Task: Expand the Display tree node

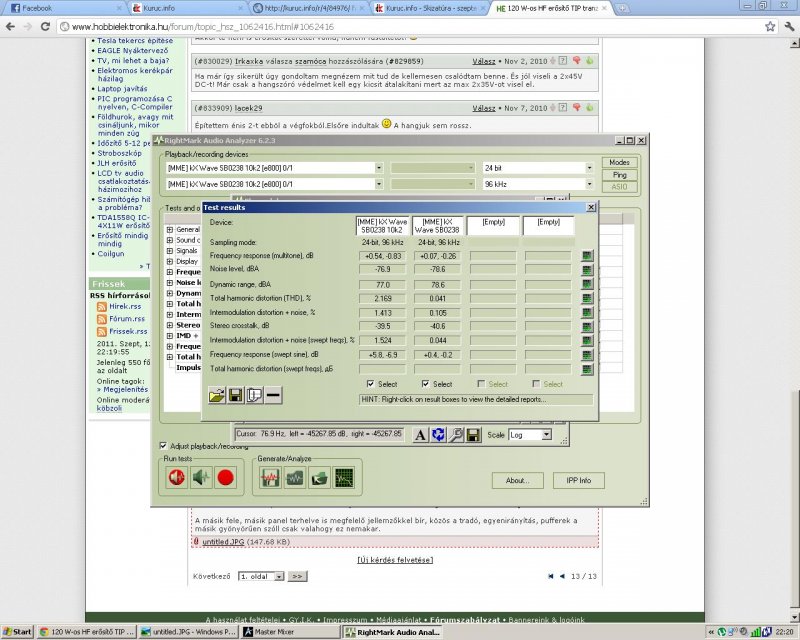Action: coord(170,261)
